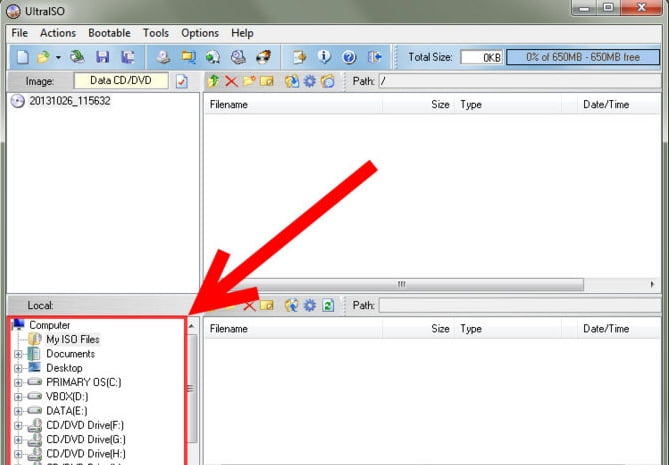Viewport: 669px width, 465px height.
Task: Click the Help question mark icon
Action: tap(349, 58)
